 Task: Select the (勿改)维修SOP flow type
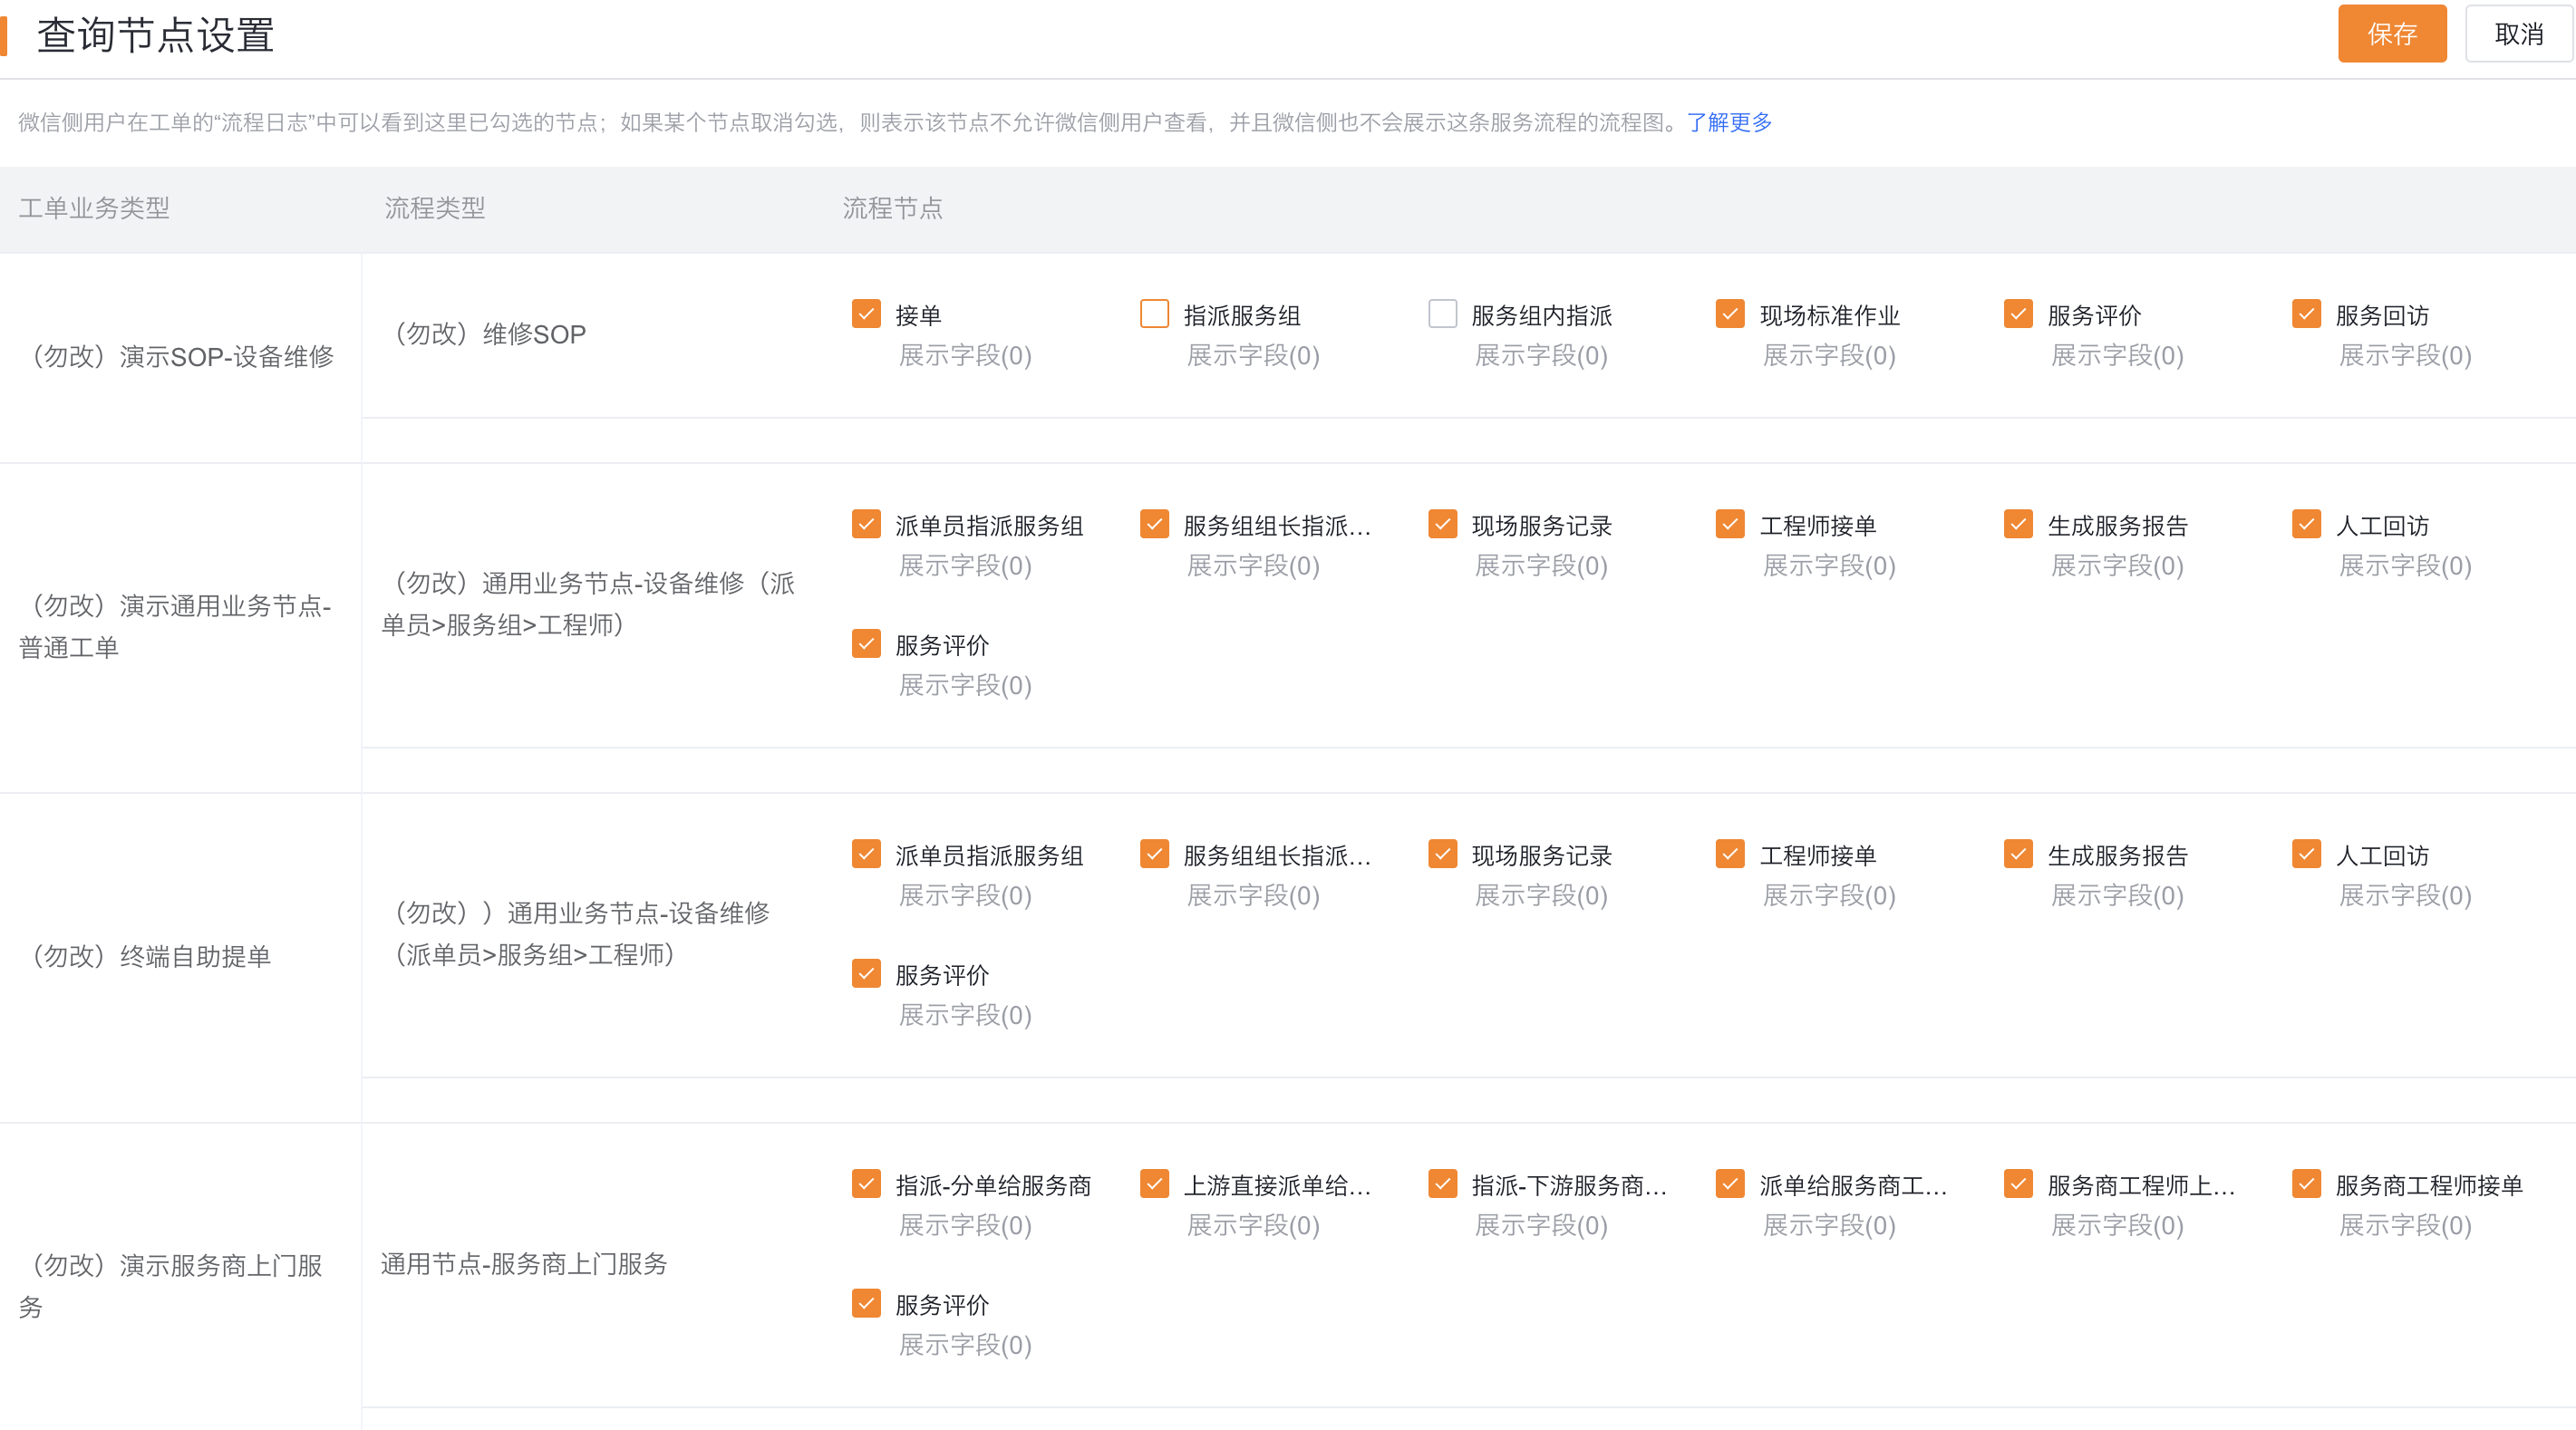click(485, 334)
